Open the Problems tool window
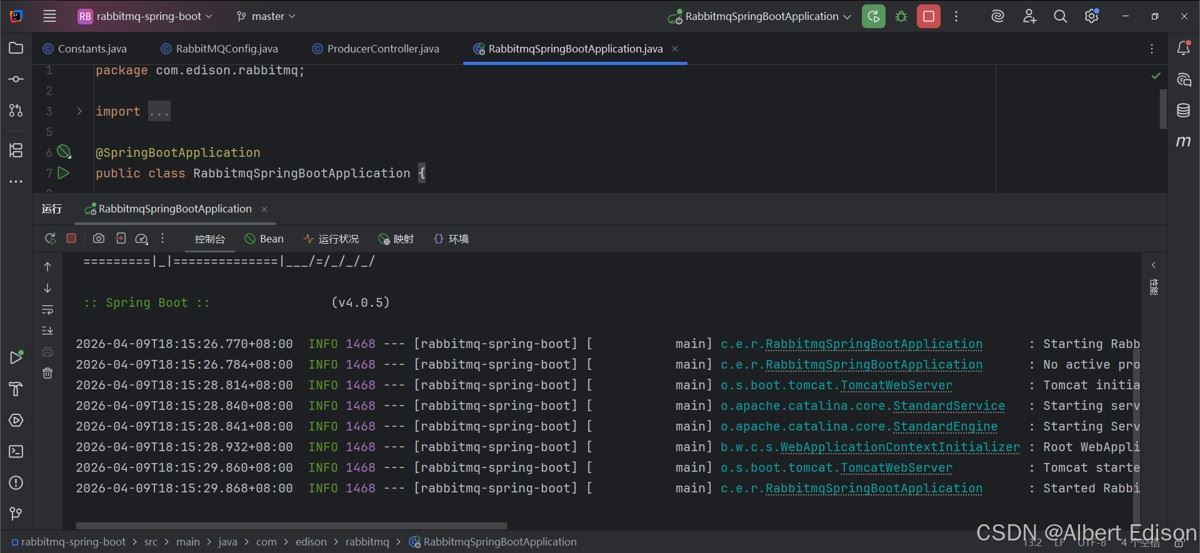 (x=16, y=482)
